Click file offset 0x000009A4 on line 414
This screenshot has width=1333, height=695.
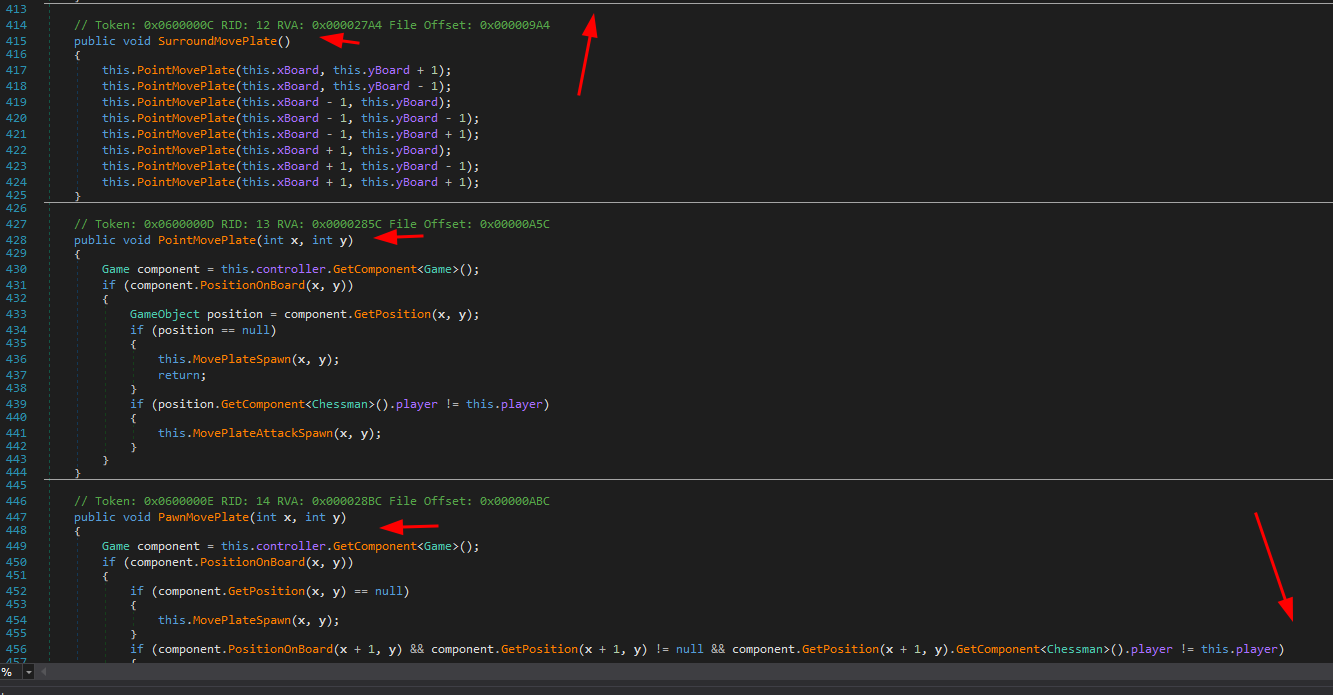[x=514, y=25]
